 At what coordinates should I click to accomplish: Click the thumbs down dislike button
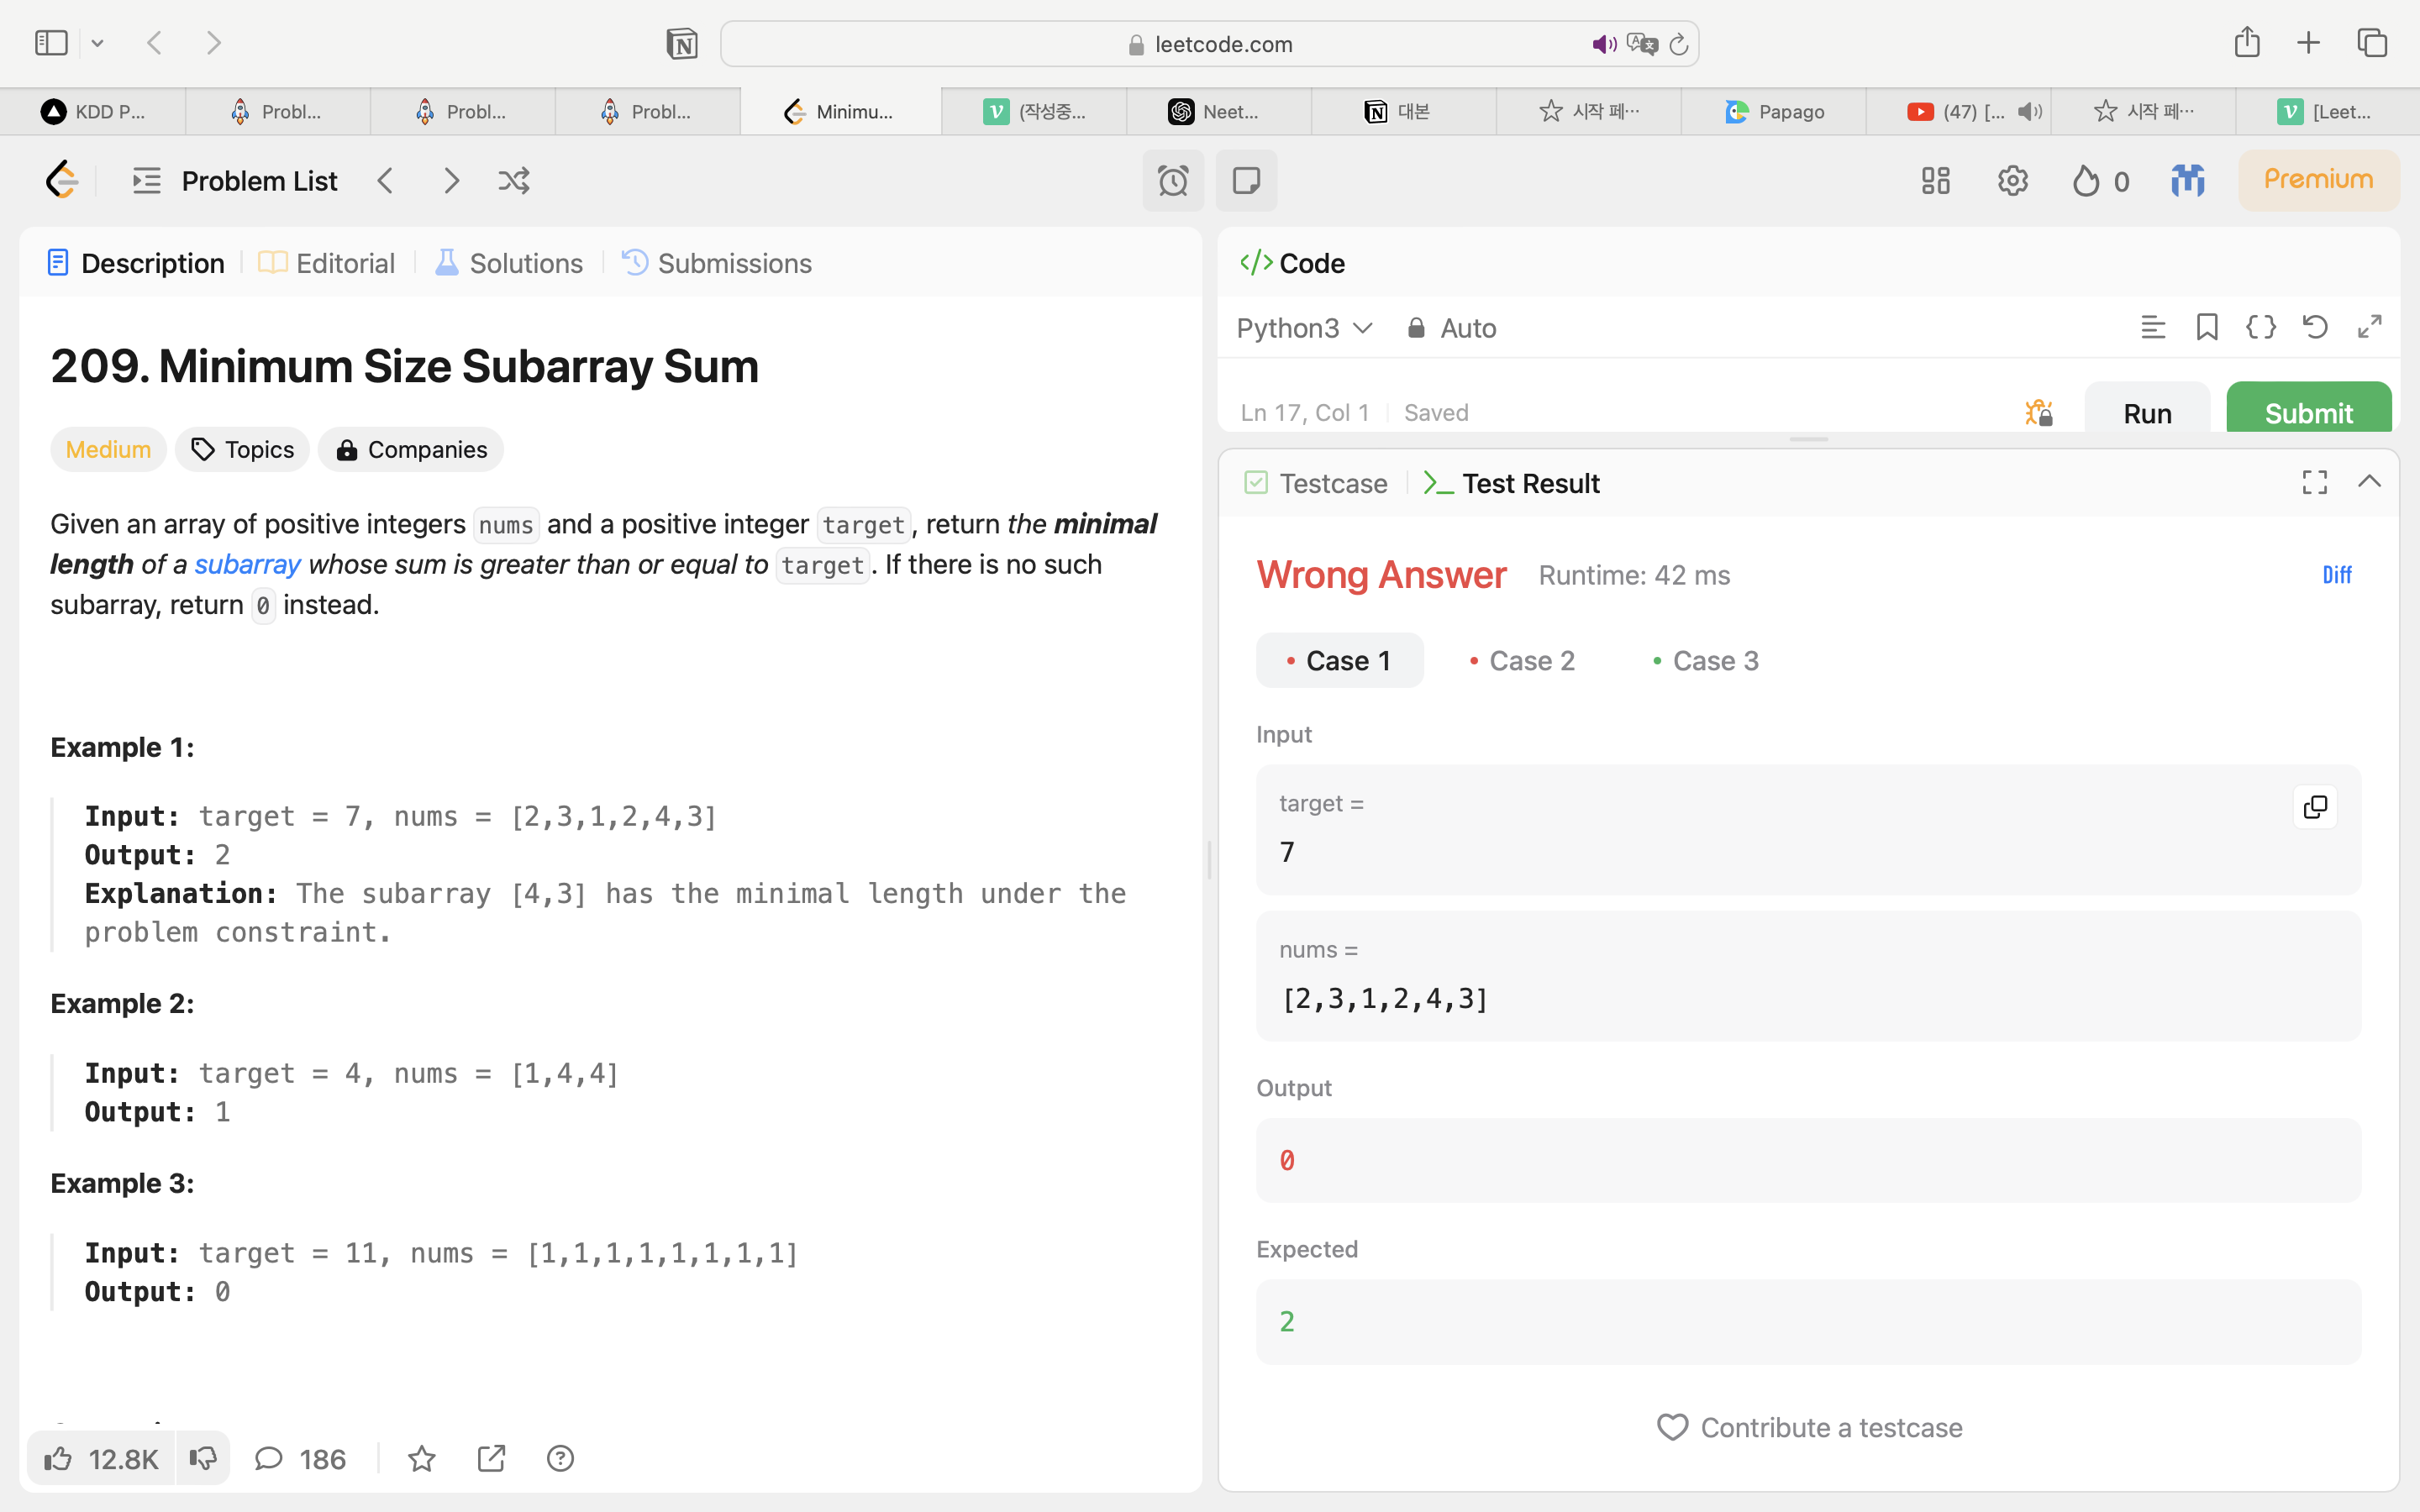(203, 1459)
